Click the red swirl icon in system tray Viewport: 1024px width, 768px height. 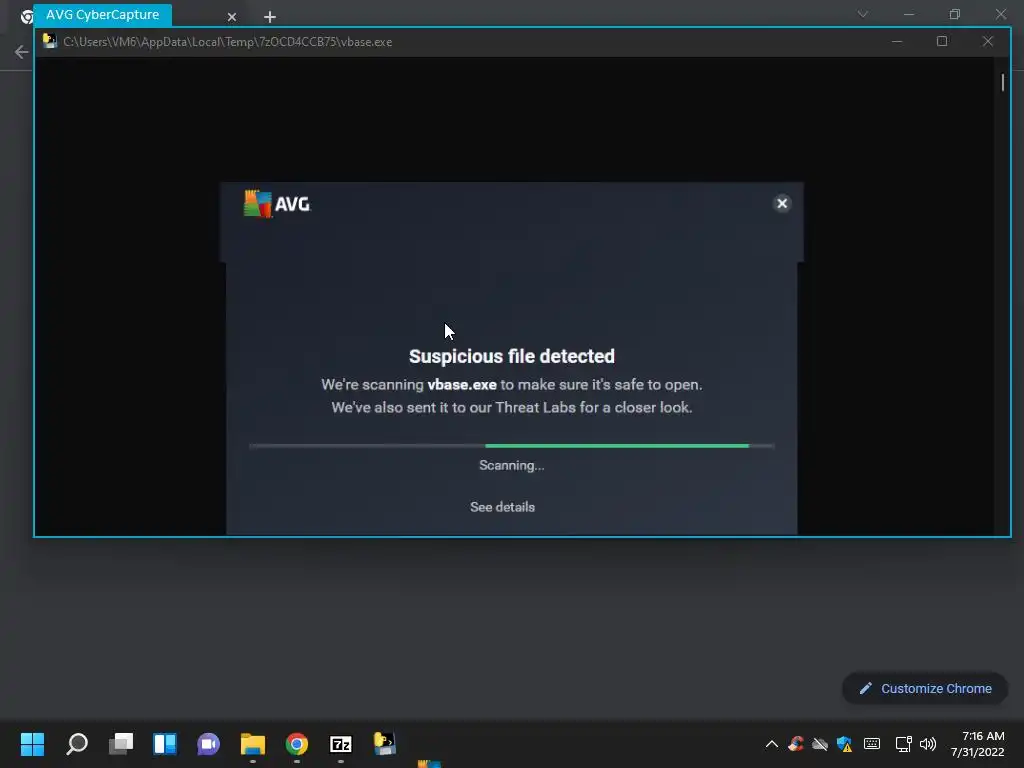click(795, 744)
